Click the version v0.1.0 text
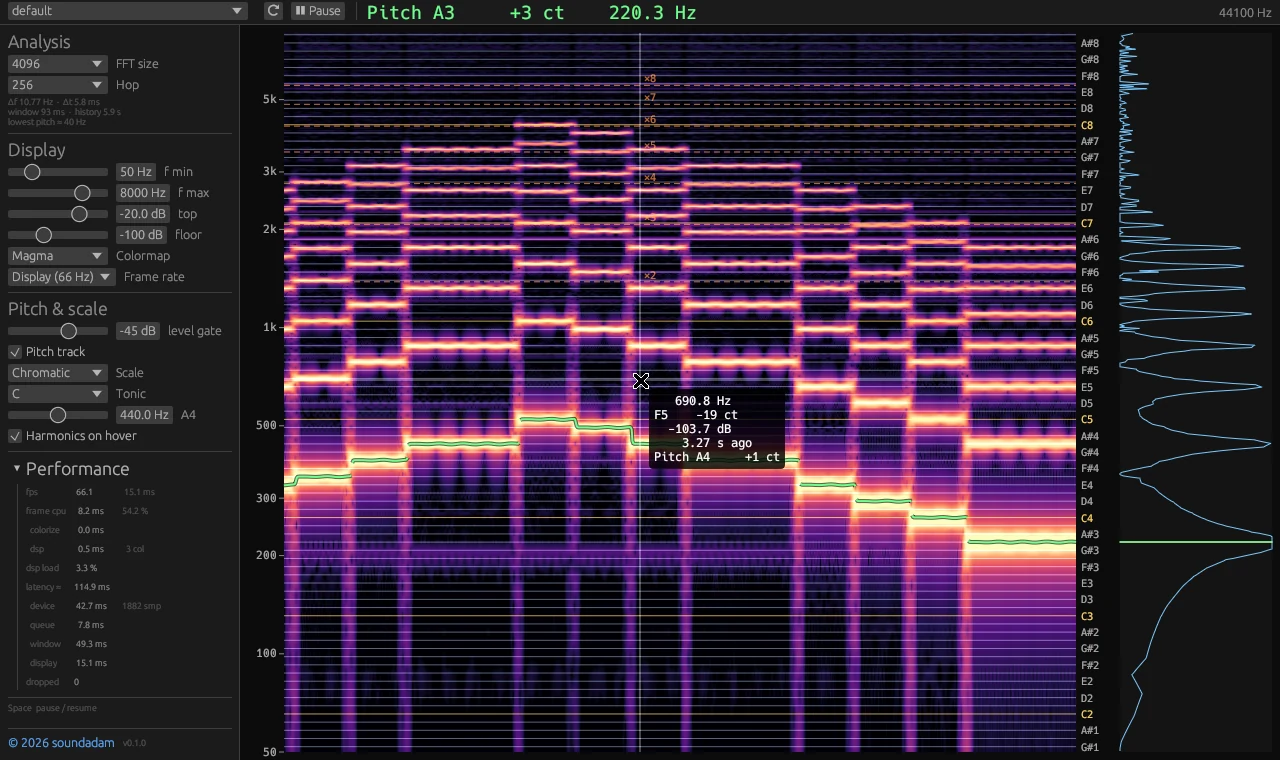 tap(134, 743)
